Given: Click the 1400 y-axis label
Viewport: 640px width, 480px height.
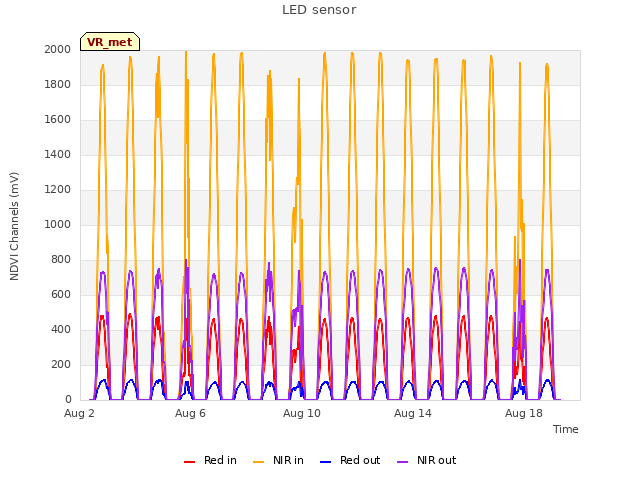Looking at the screenshot, I should tap(58, 154).
